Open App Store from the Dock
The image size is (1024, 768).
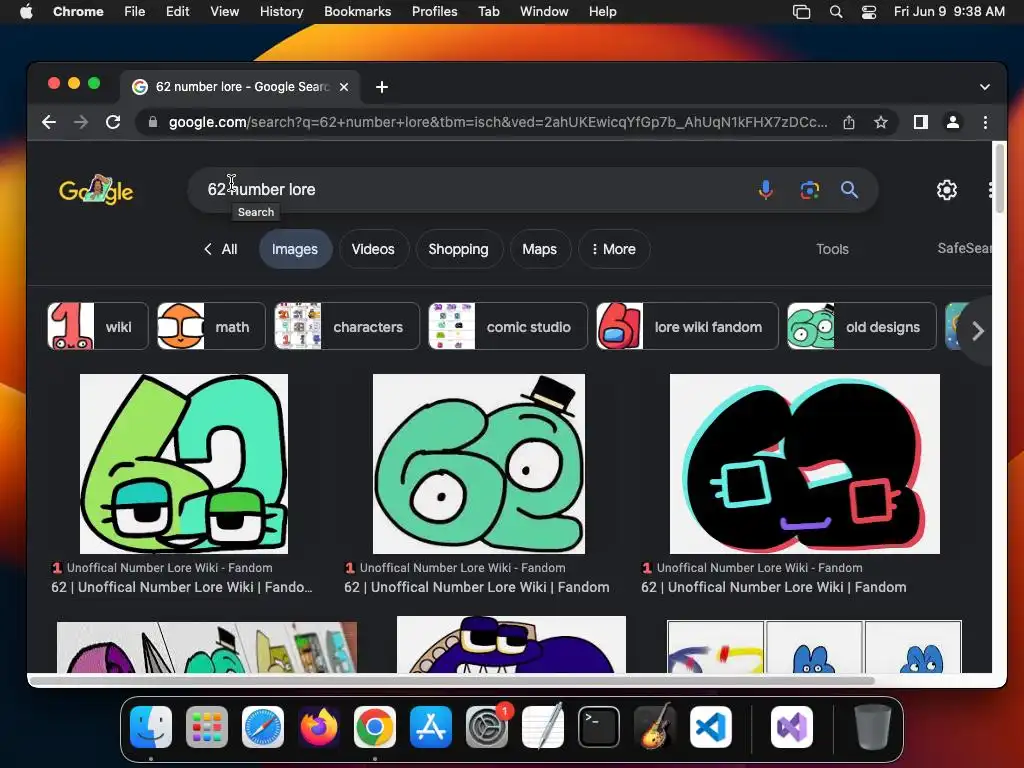coord(431,727)
